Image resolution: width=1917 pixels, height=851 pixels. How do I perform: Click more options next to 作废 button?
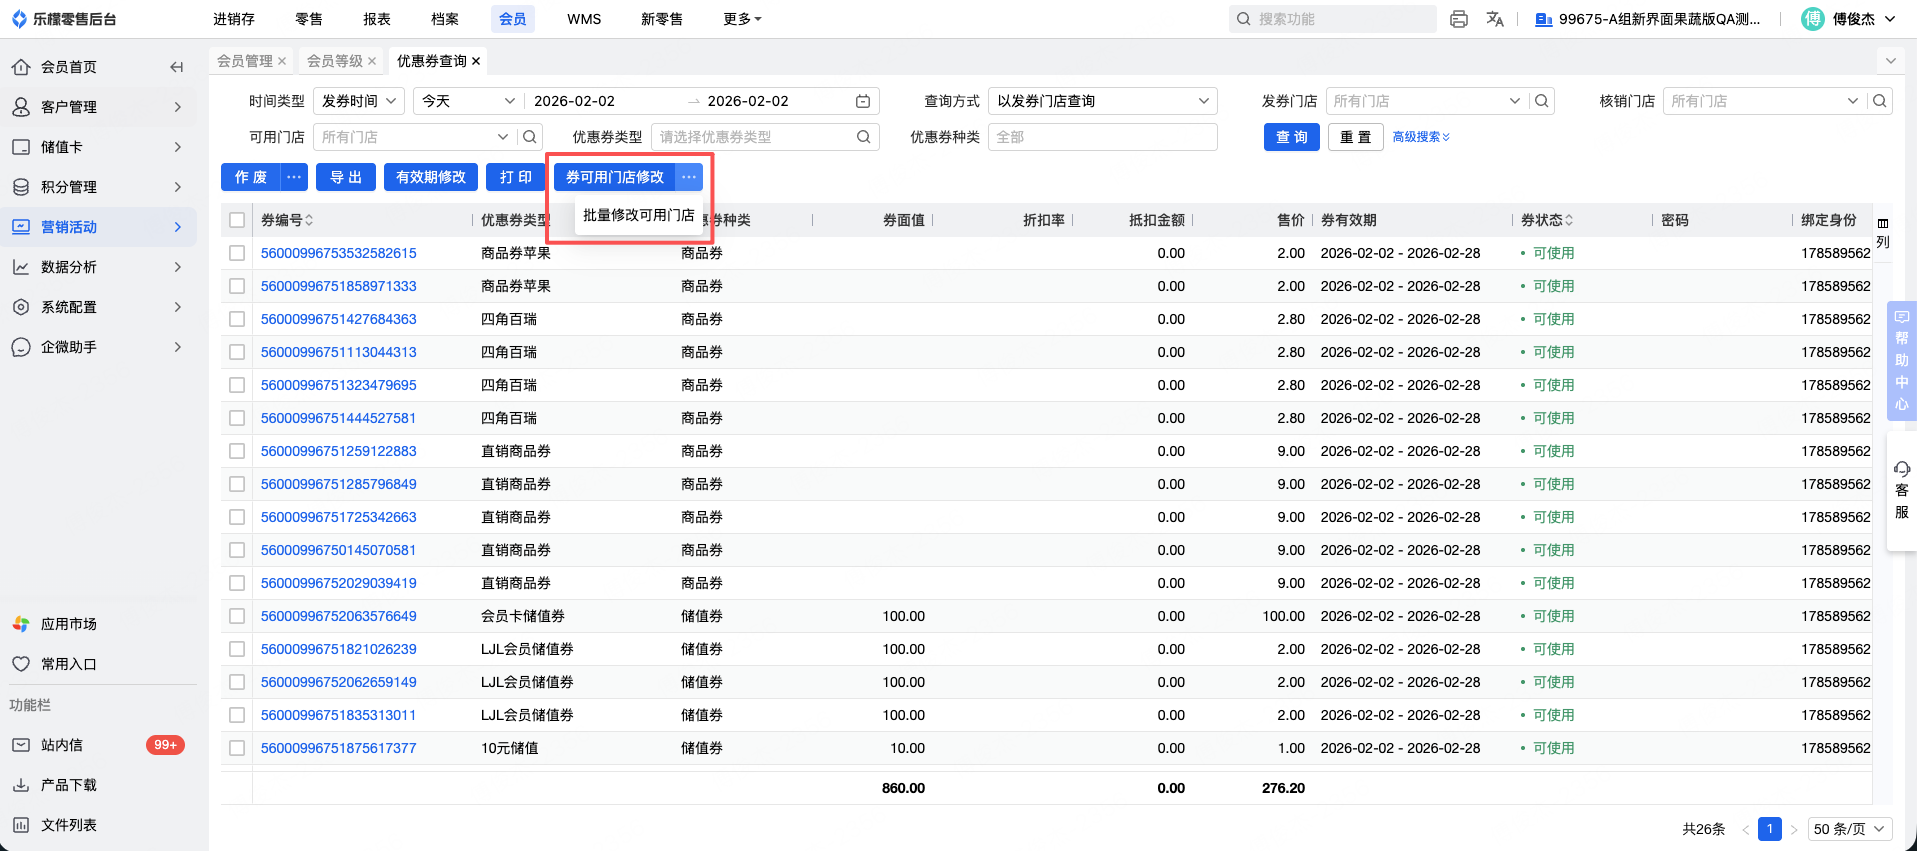(294, 177)
